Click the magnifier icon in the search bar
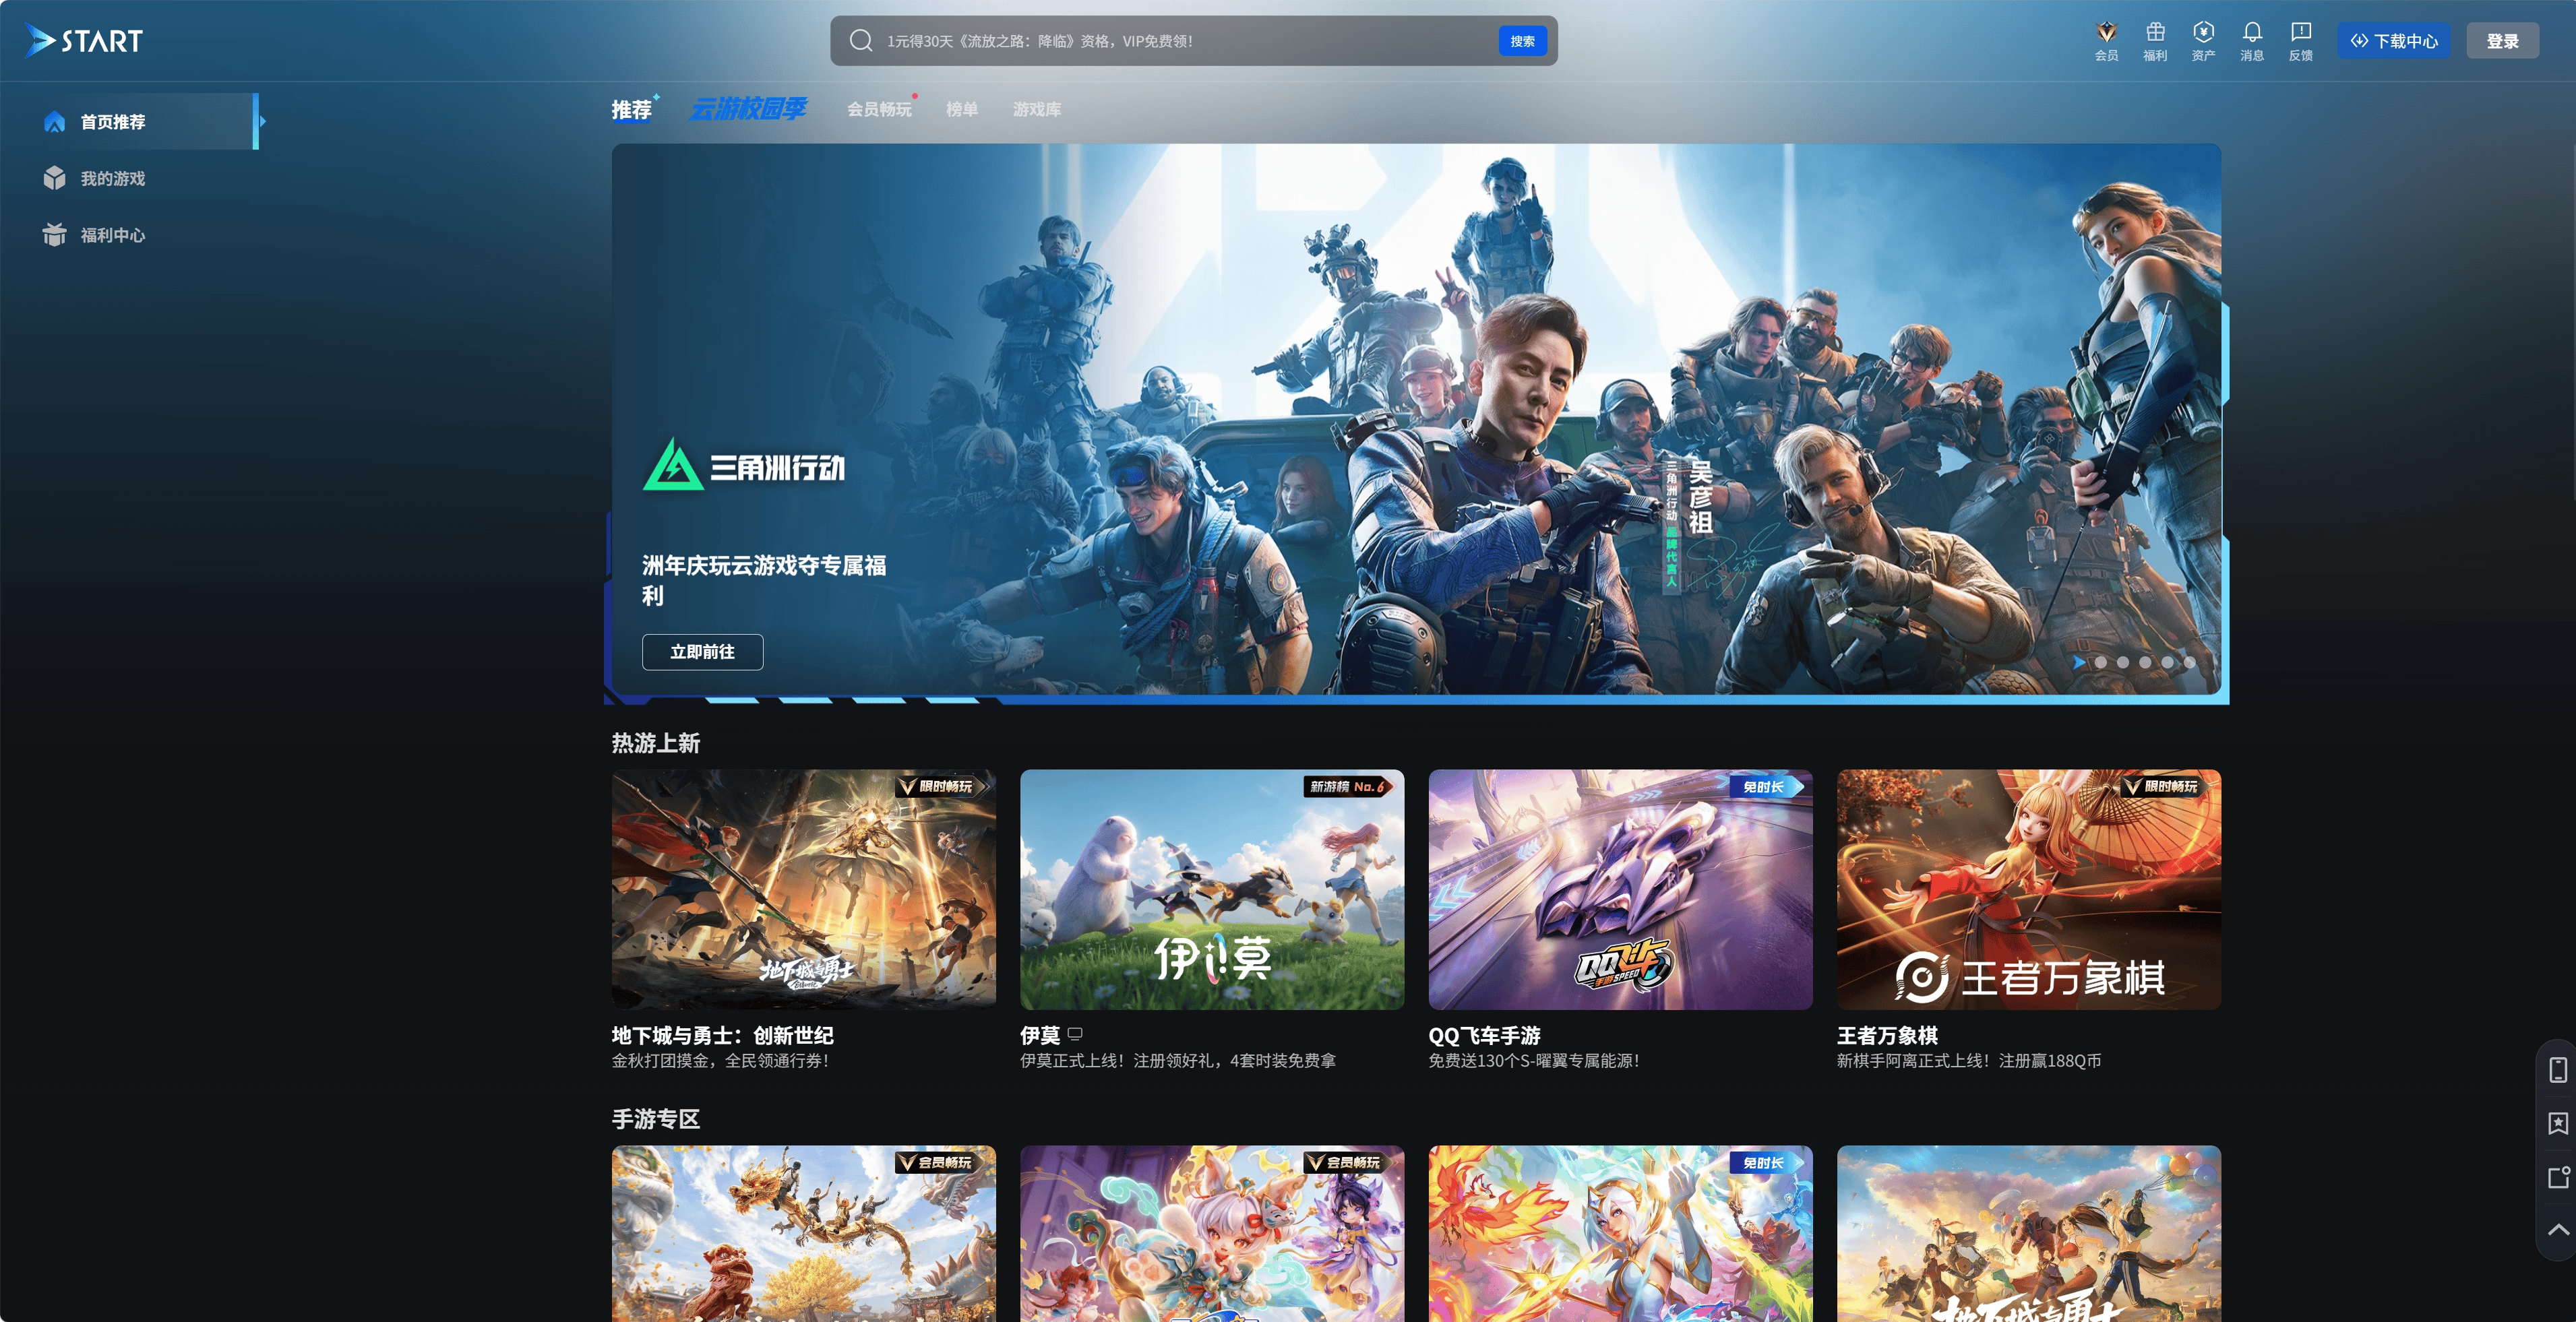Image resolution: width=2576 pixels, height=1322 pixels. tap(861, 41)
